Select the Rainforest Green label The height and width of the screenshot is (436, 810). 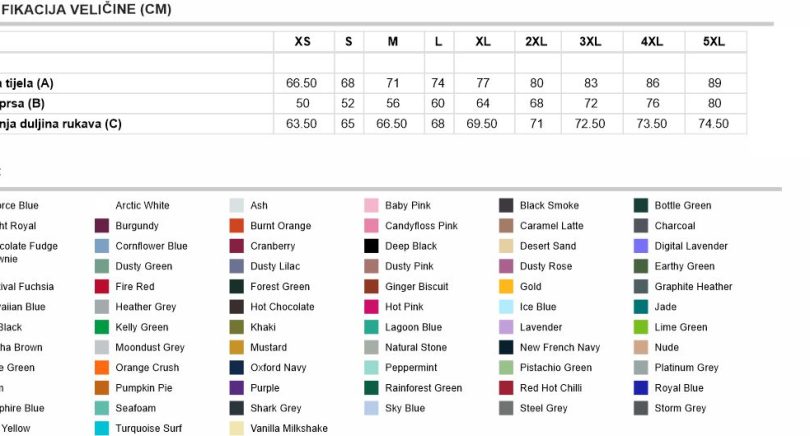424,388
